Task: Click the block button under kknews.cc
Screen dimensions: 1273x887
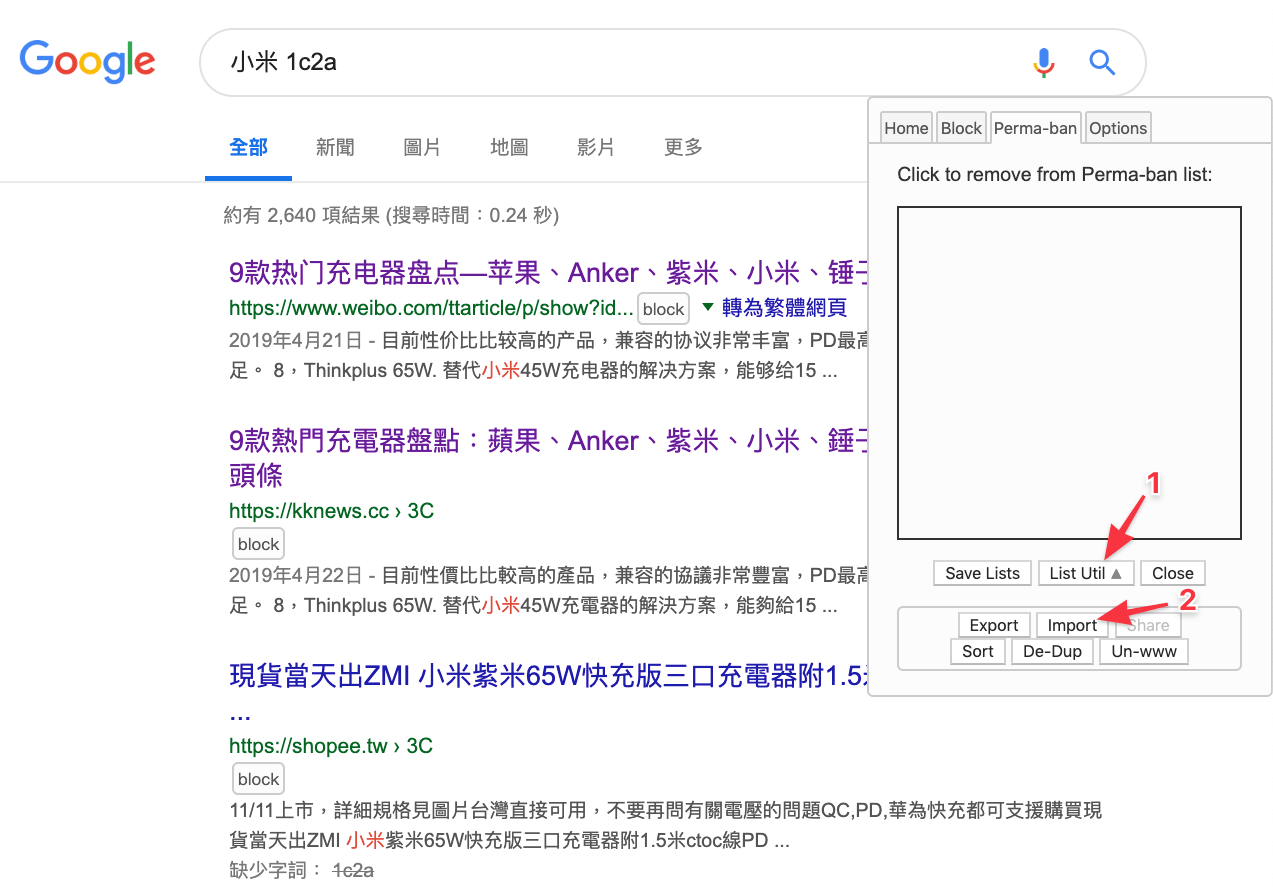Action: [259, 544]
